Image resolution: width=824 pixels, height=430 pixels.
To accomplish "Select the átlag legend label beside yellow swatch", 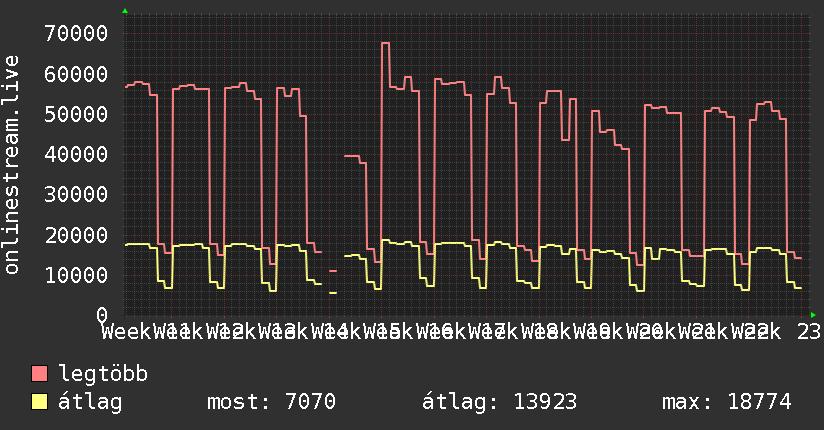I will coord(90,402).
